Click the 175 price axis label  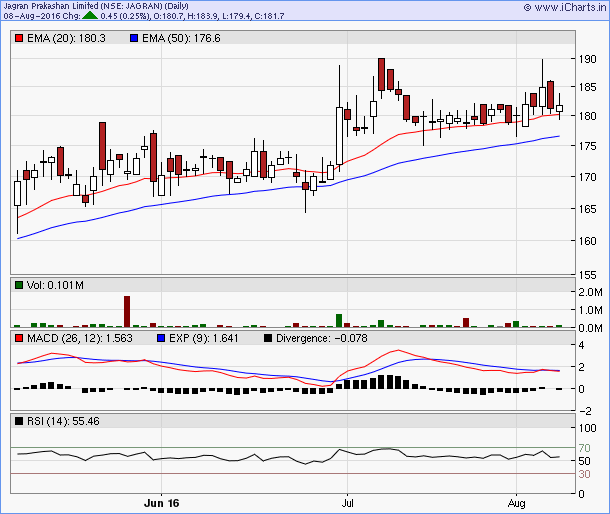587,146
